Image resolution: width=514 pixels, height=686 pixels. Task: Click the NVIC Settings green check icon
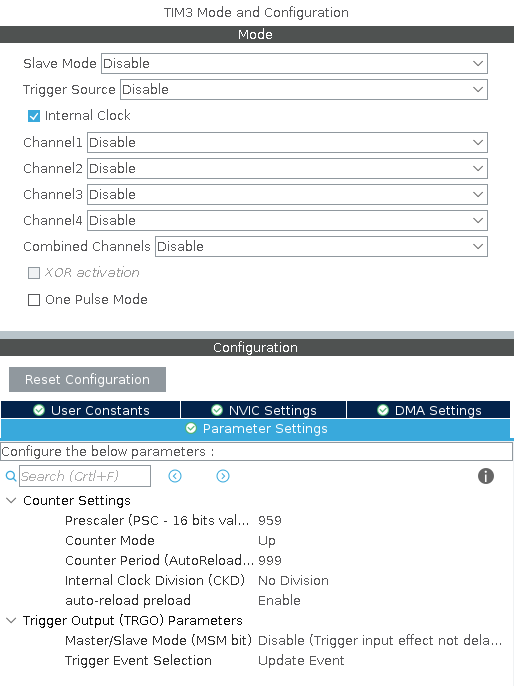(x=217, y=410)
